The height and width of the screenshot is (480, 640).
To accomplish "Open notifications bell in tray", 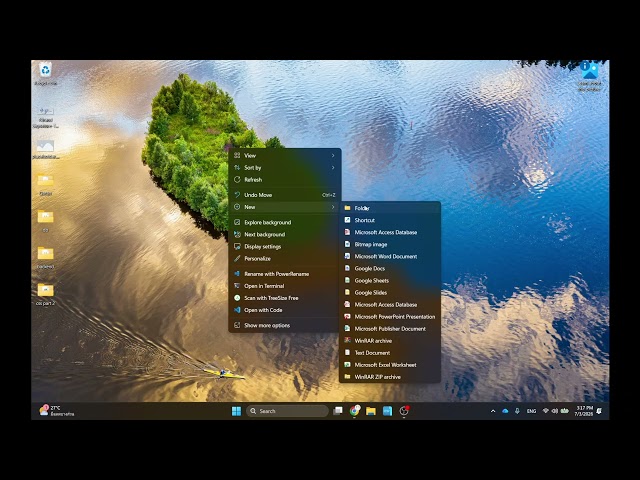I will point(599,411).
